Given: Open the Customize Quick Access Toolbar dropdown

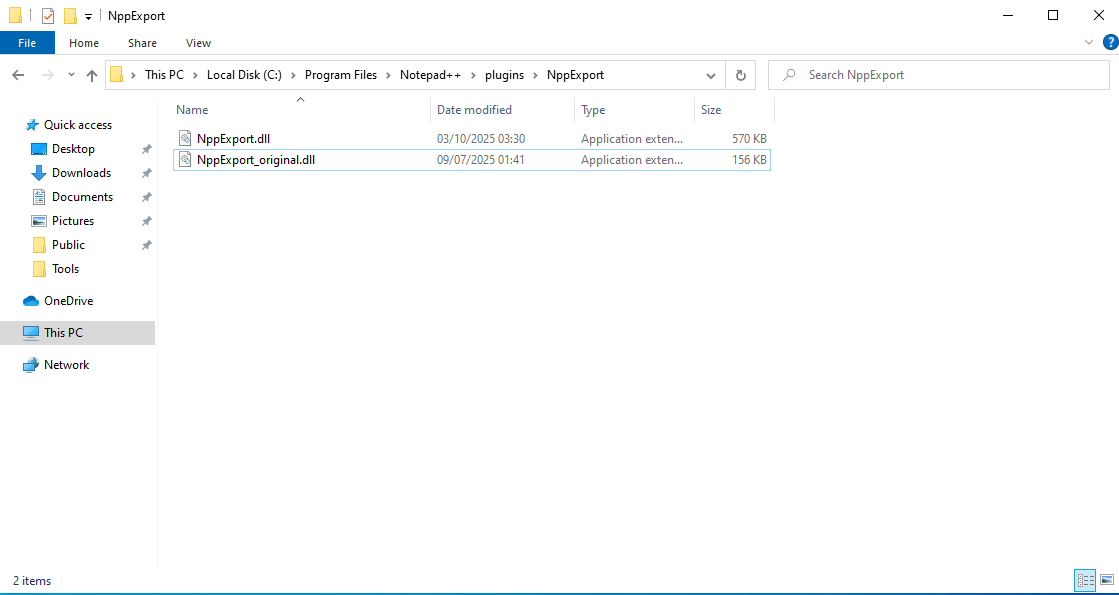Looking at the screenshot, I should click(x=88, y=15).
